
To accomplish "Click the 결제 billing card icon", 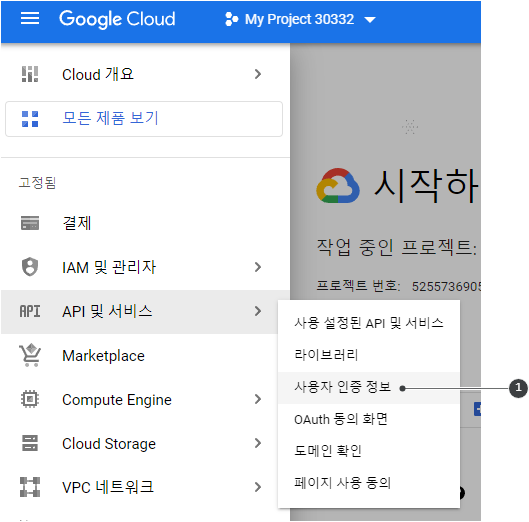I will [x=30, y=223].
